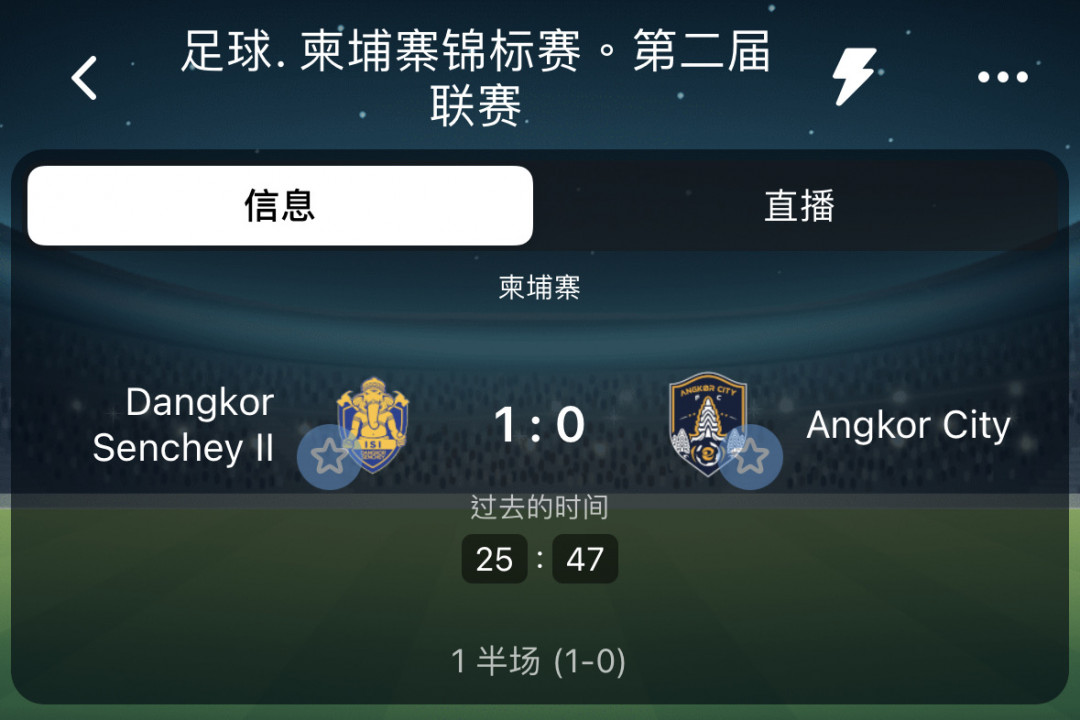This screenshot has width=1080, height=720.
Task: Switch to the 直播 tab
Action: [799, 205]
